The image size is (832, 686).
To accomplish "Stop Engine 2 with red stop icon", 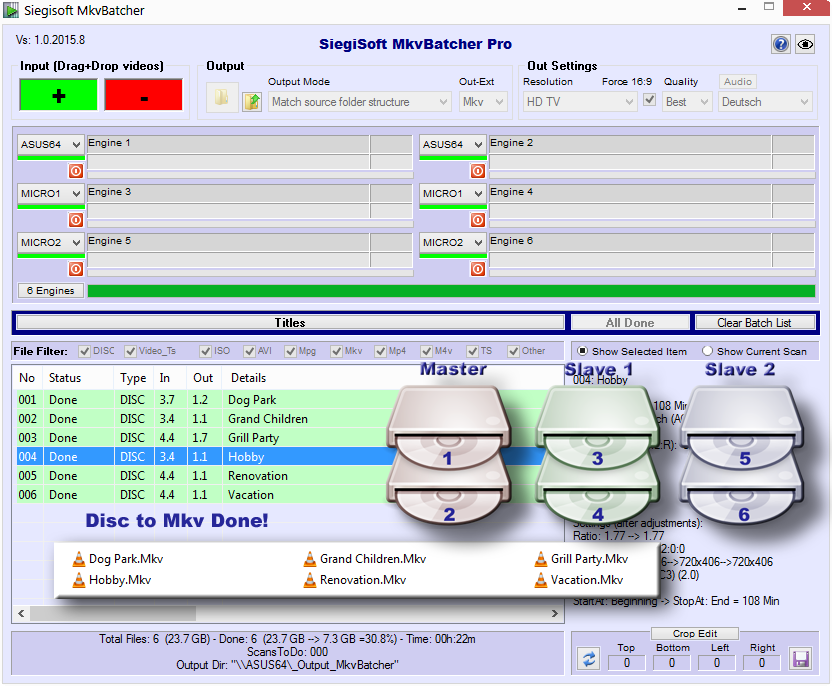I will 478,171.
